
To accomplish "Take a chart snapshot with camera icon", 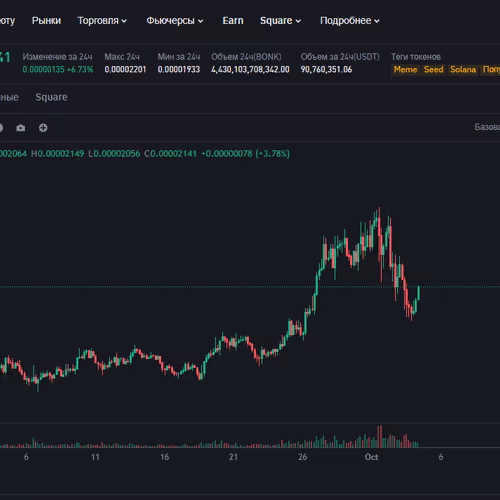I will point(21,128).
